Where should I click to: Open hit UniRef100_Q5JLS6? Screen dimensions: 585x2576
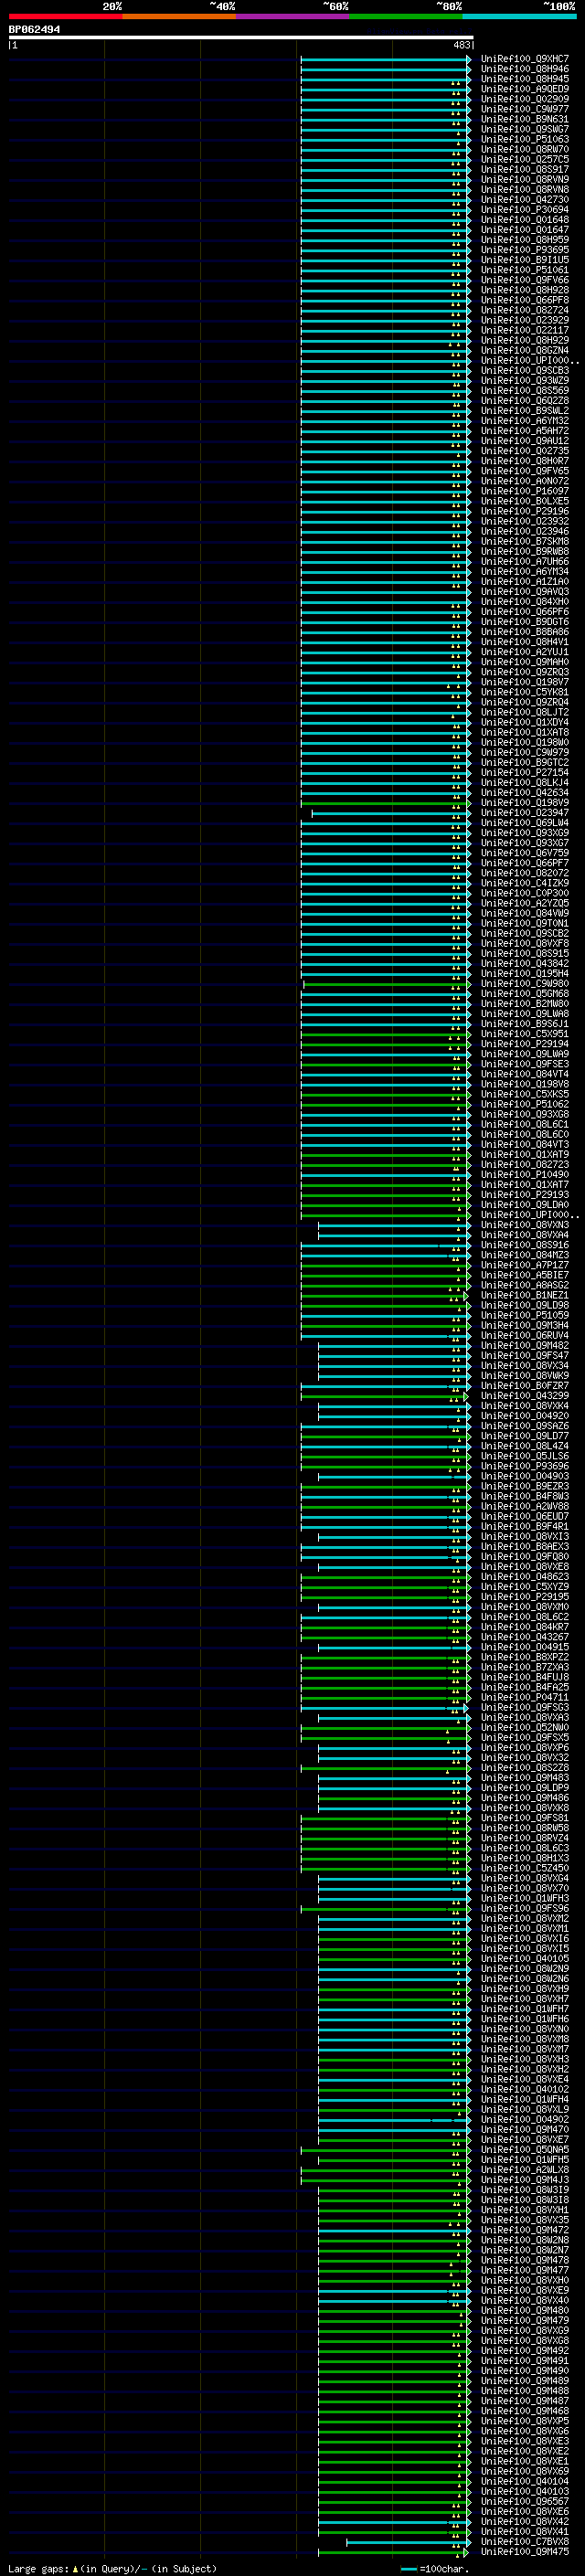click(x=525, y=1456)
